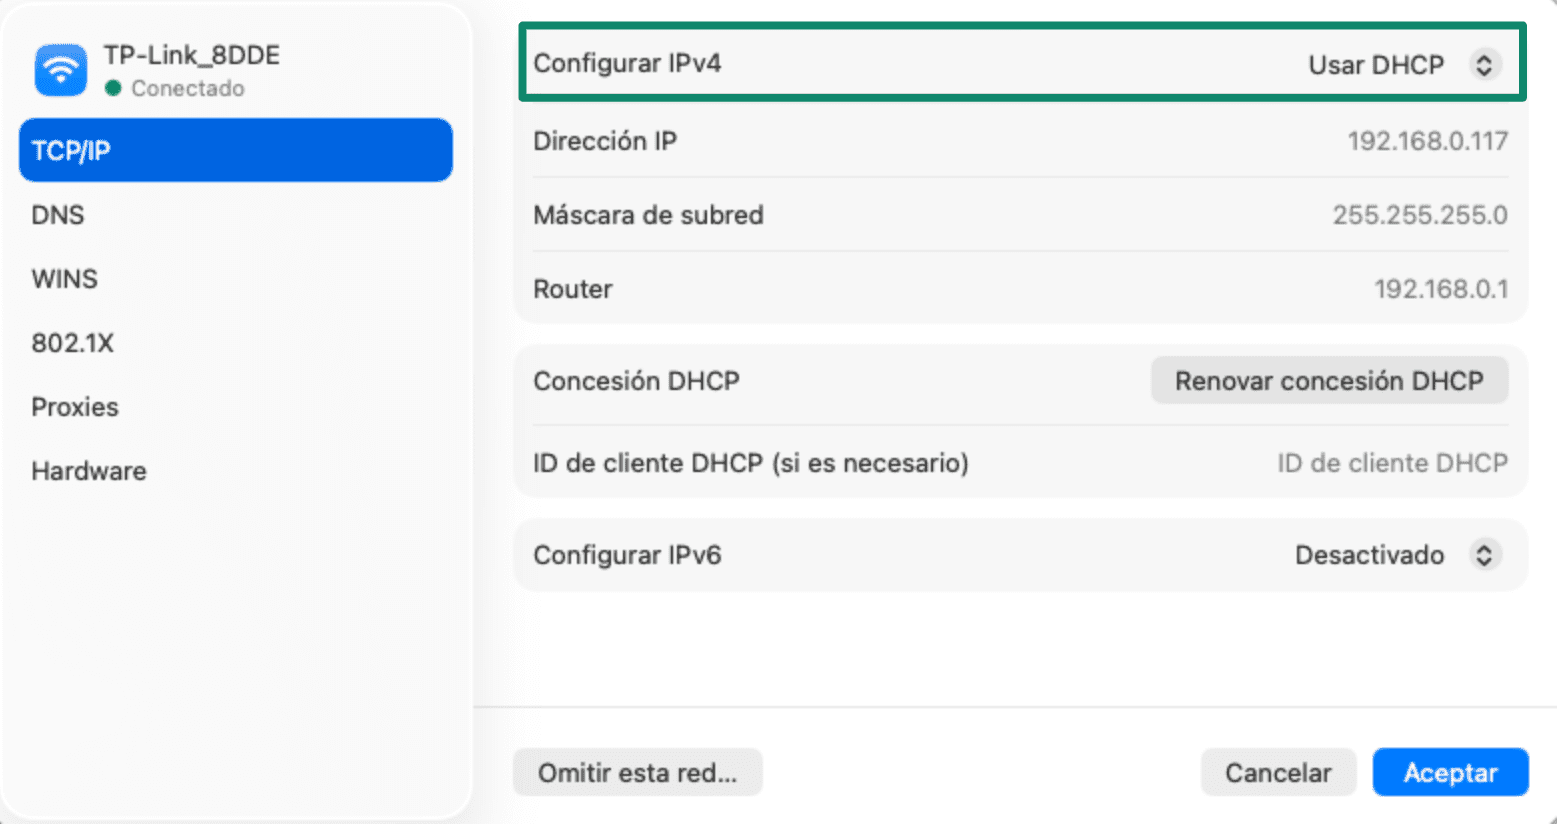Open the DNS settings section
Image resolution: width=1559 pixels, height=824 pixels.
click(x=57, y=214)
